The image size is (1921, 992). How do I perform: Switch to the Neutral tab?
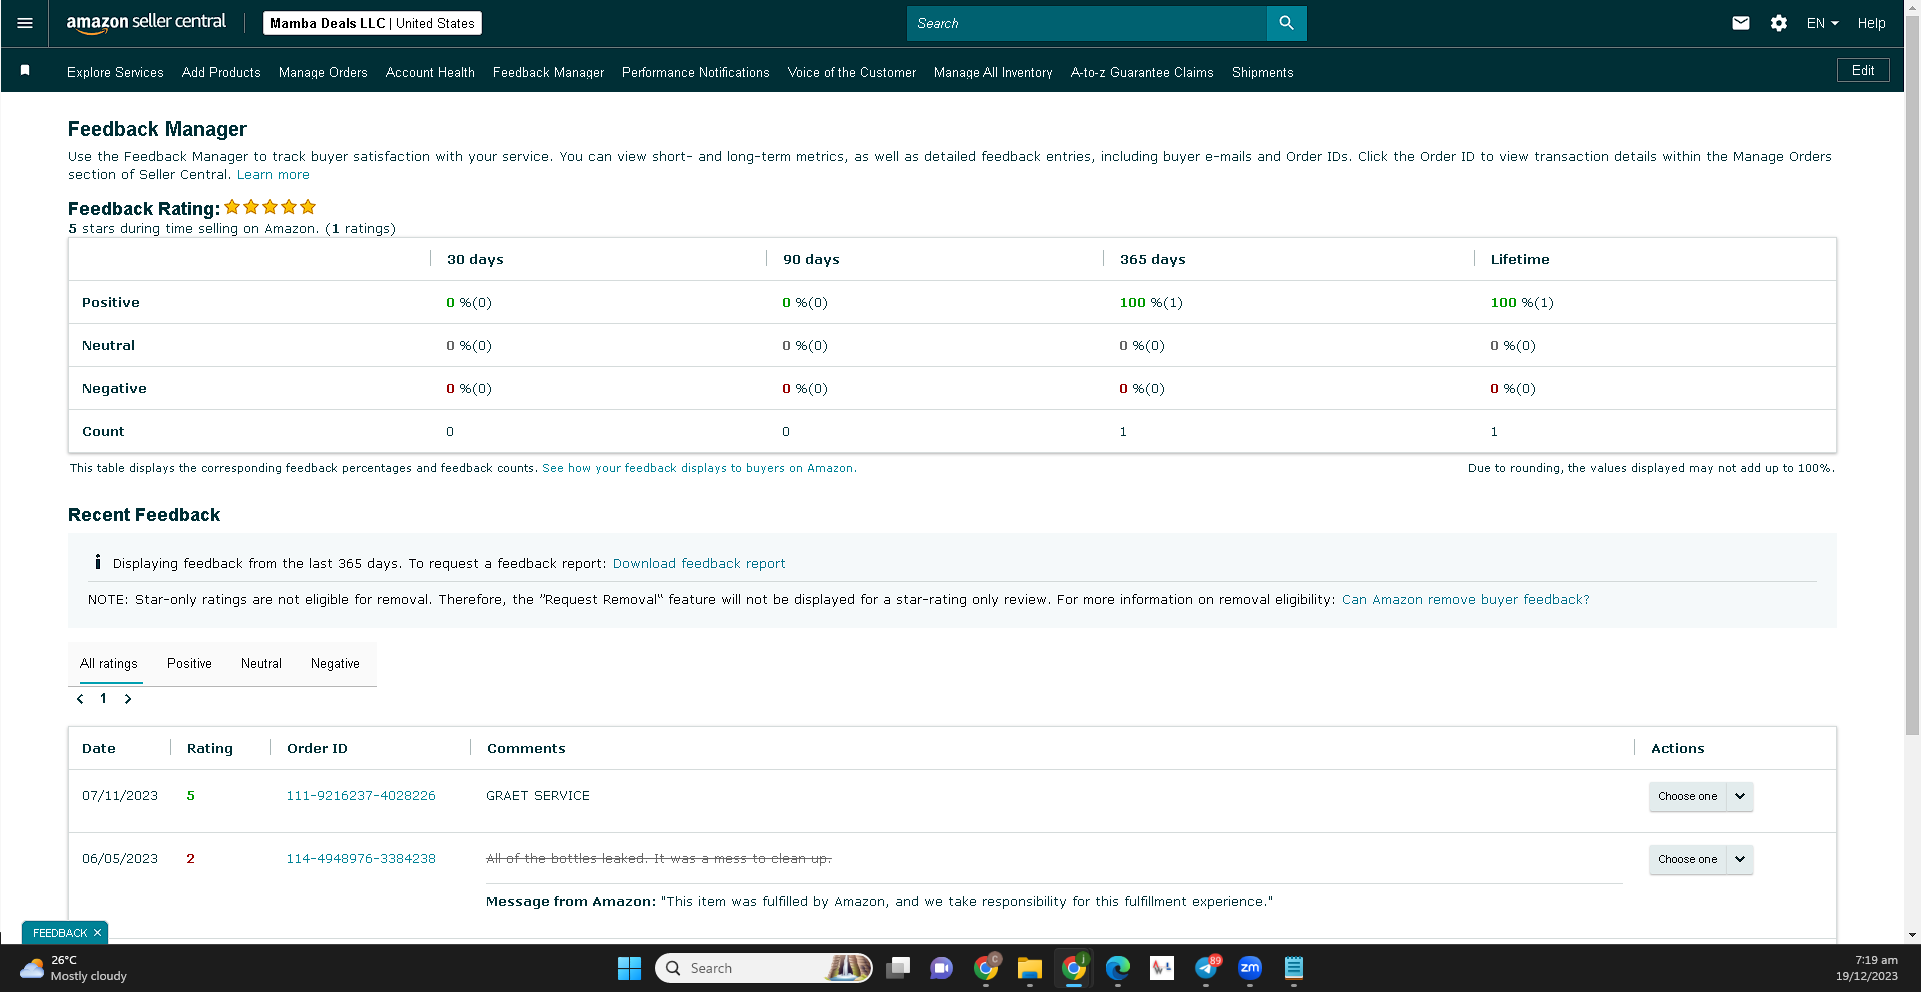261,664
